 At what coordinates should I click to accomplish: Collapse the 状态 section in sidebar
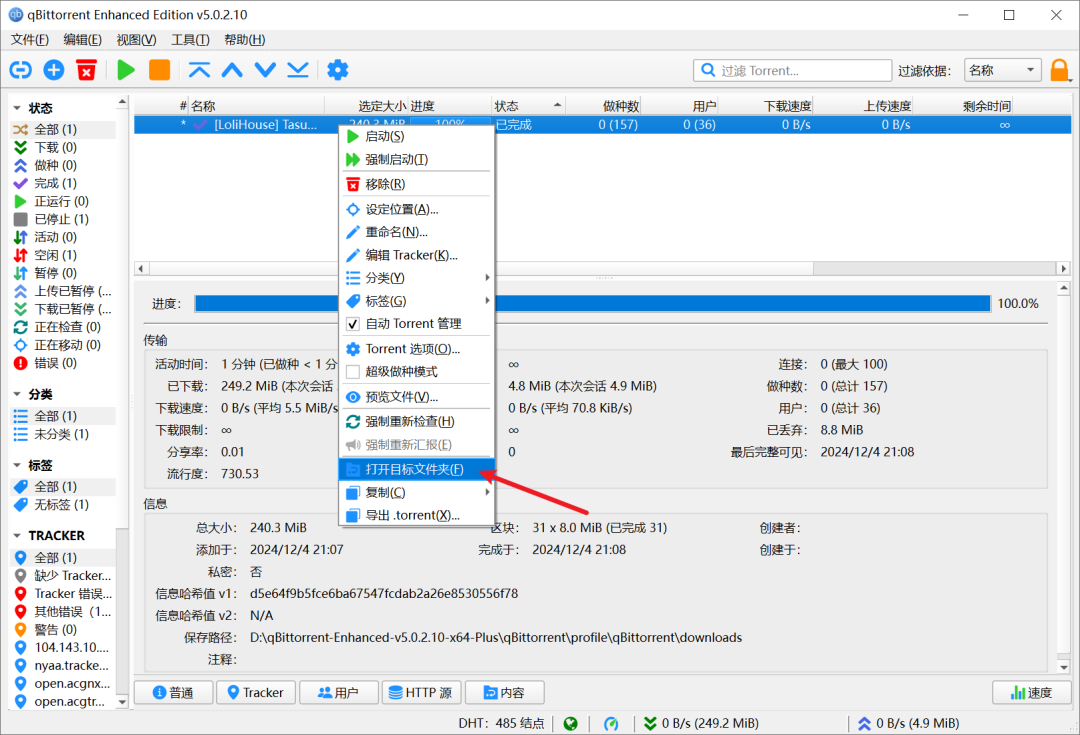pyautogui.click(x=17, y=108)
